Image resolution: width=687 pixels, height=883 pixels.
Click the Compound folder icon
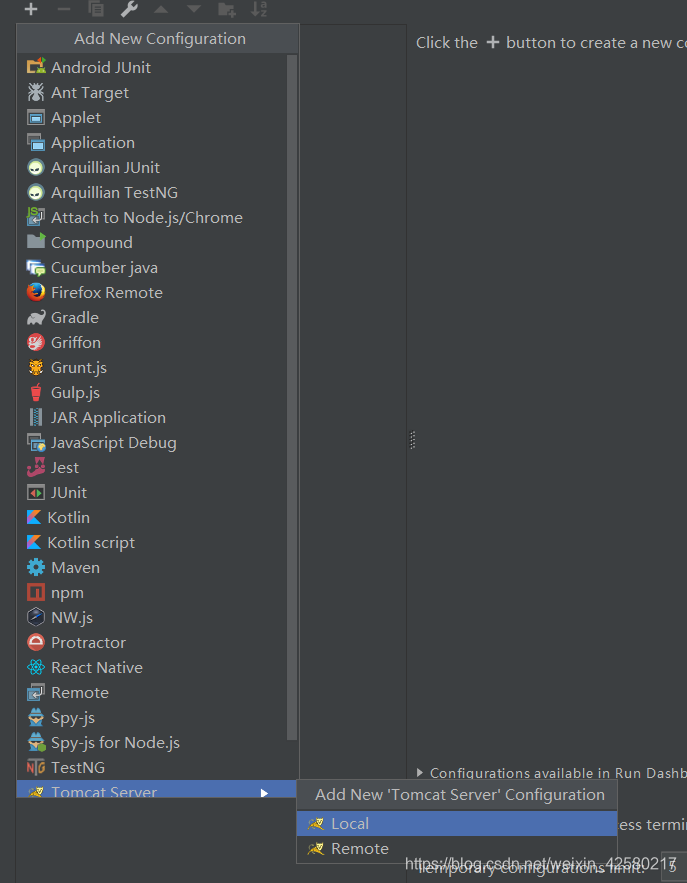pos(36,242)
